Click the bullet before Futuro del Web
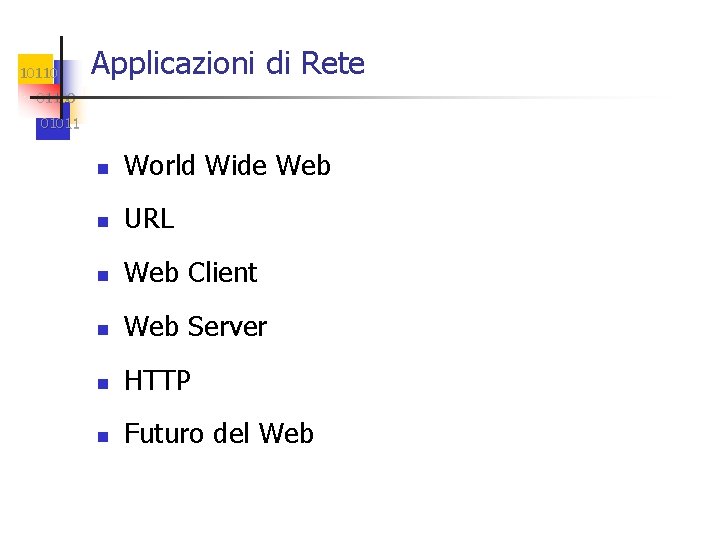 tap(101, 437)
